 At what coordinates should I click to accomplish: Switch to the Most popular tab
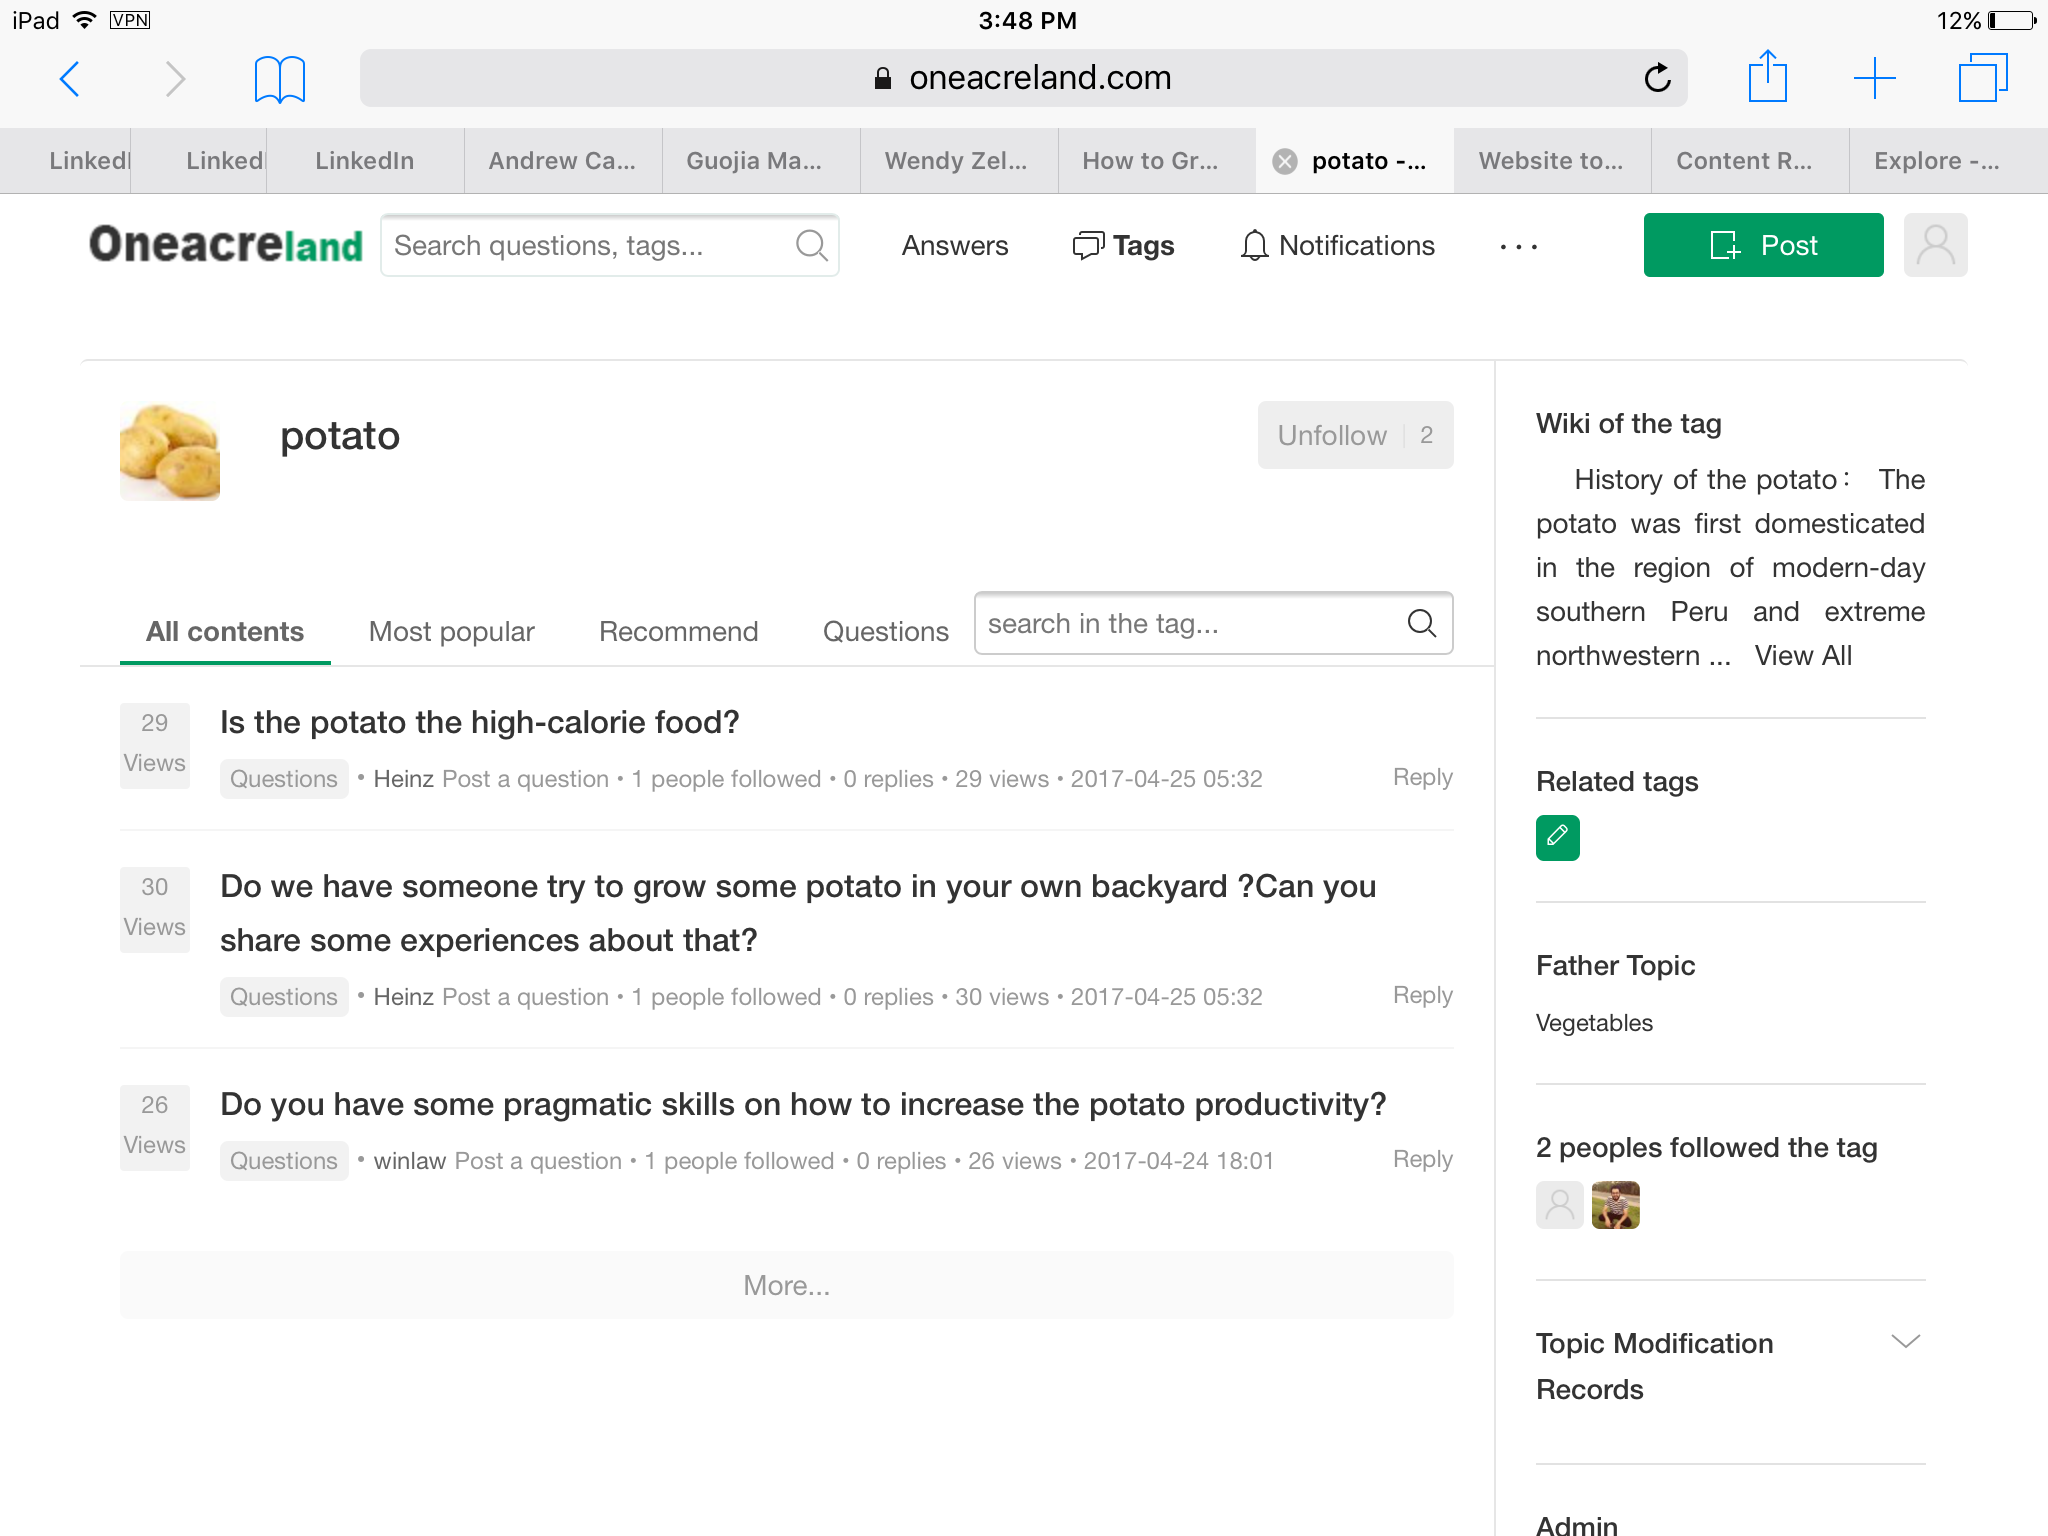(451, 631)
